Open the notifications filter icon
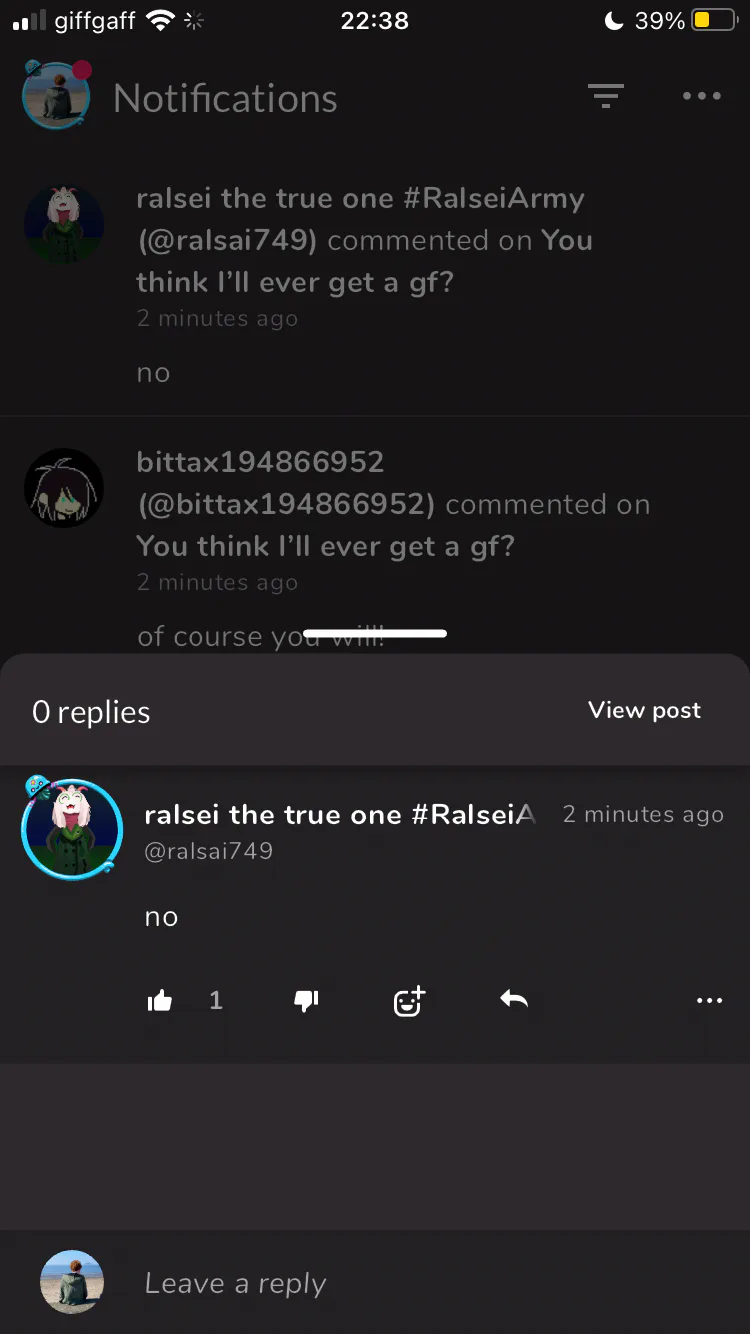The height and width of the screenshot is (1334, 750). pos(605,96)
